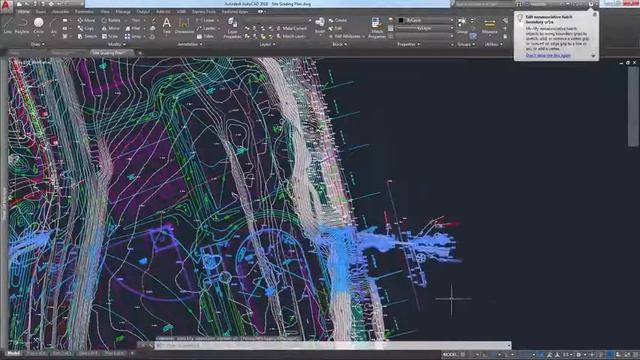The width and height of the screenshot is (640, 360).
Task: Open the layer name dropdown
Action: [x=279, y=20]
